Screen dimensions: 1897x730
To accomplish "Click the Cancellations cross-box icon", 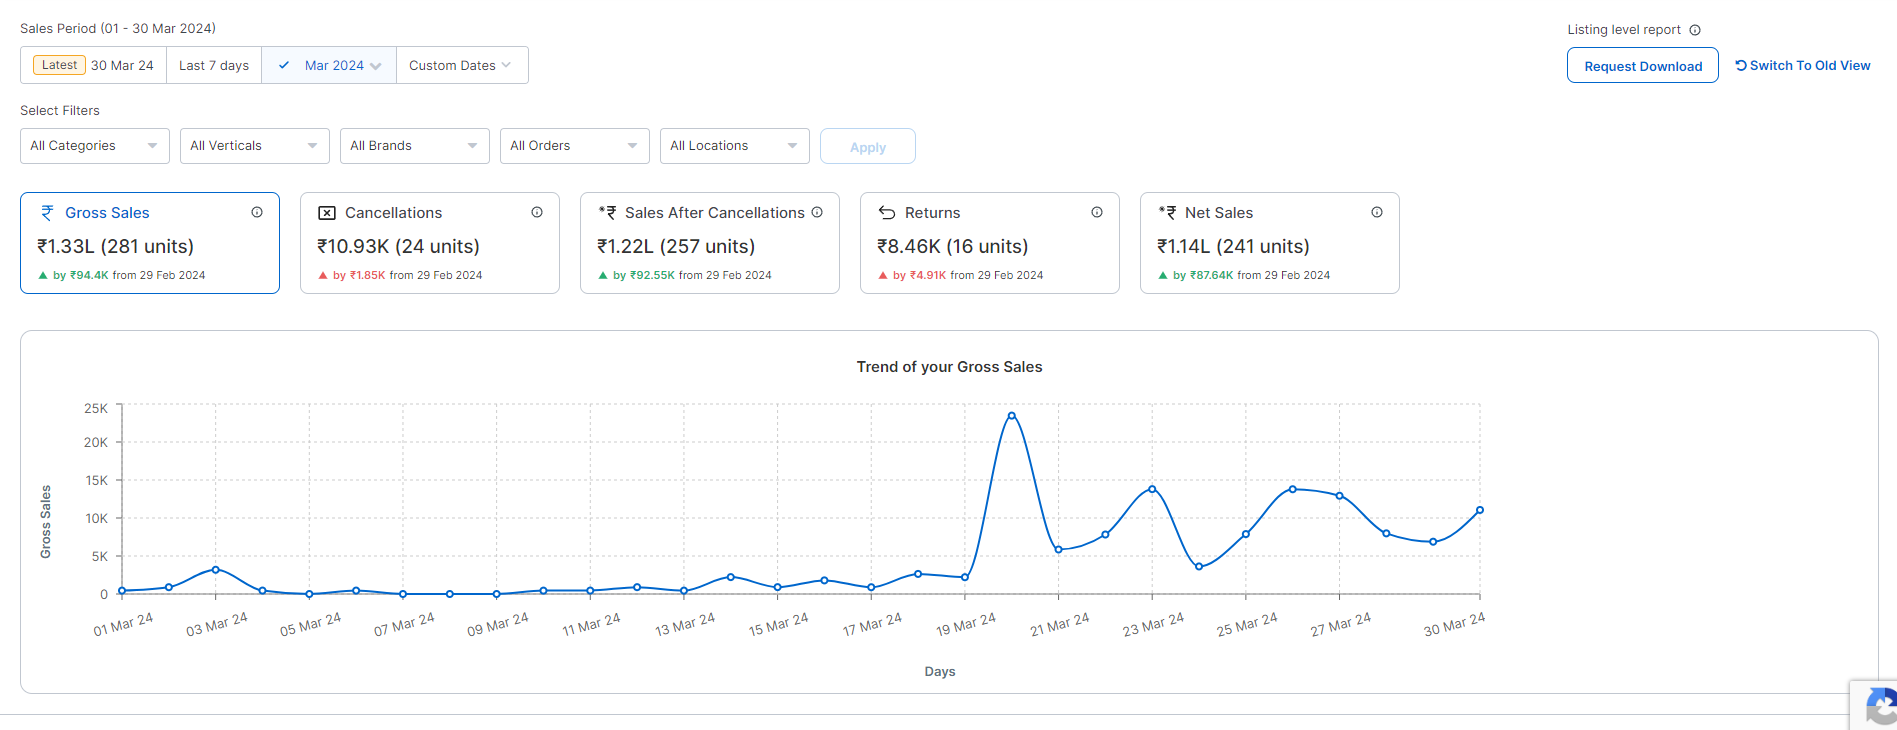I will click(x=327, y=213).
